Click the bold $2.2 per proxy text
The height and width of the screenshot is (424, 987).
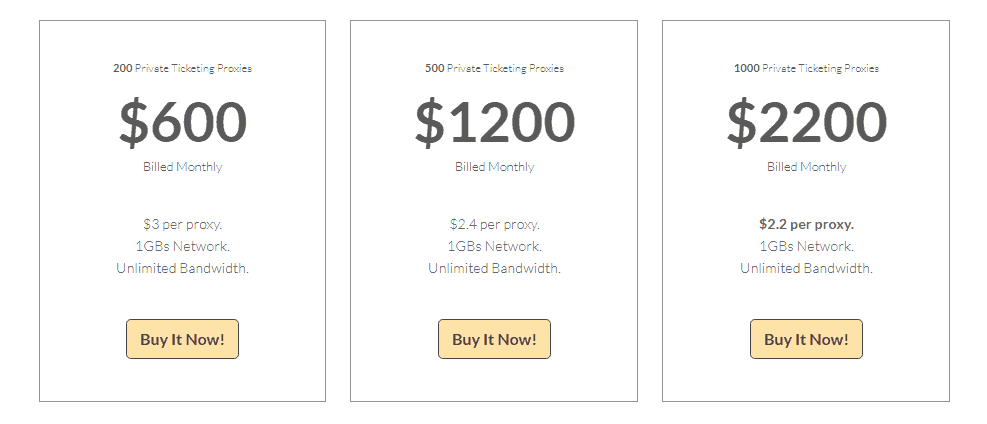click(x=806, y=224)
